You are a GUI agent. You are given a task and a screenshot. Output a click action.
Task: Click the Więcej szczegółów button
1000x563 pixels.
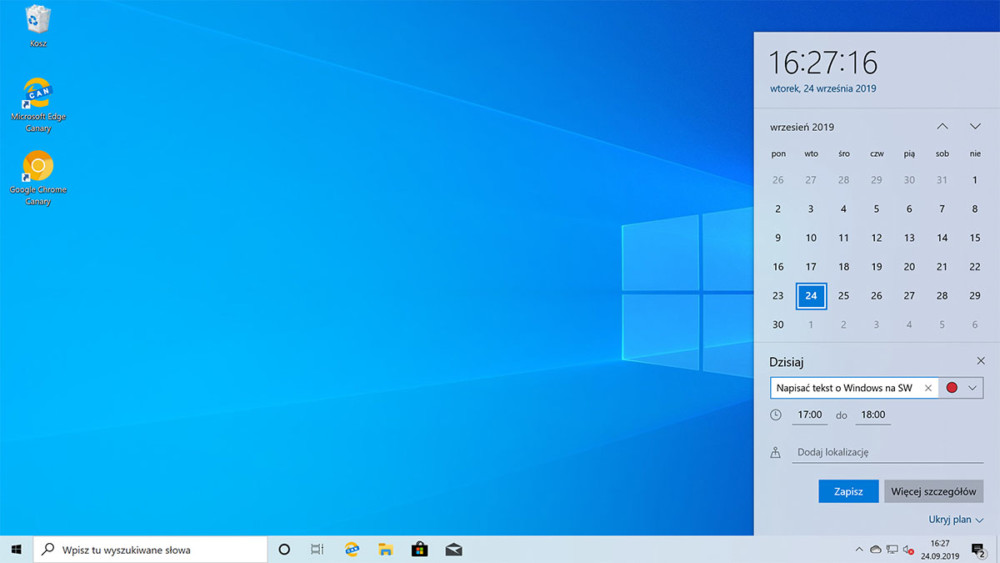(934, 492)
